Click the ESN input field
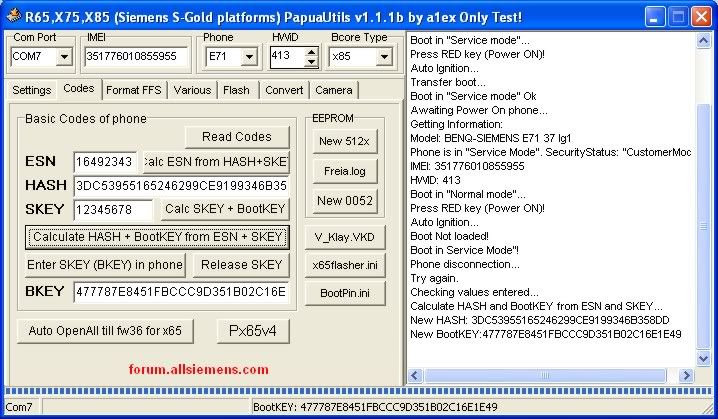 (105, 162)
